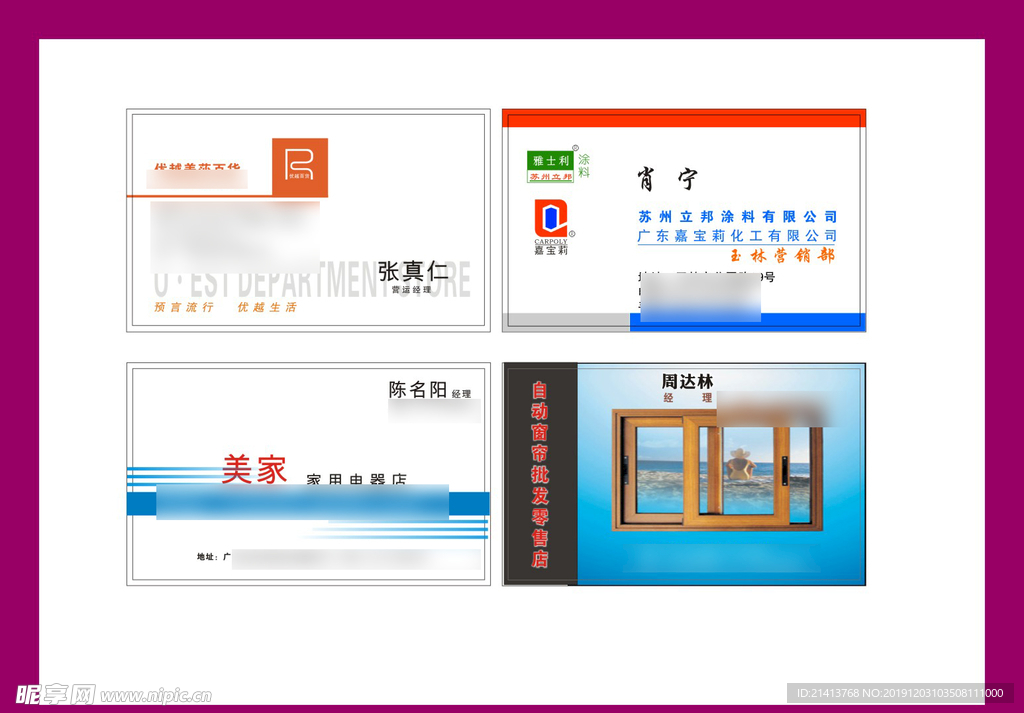Select the name 周达林
The width and height of the screenshot is (1024, 713).
point(688,381)
